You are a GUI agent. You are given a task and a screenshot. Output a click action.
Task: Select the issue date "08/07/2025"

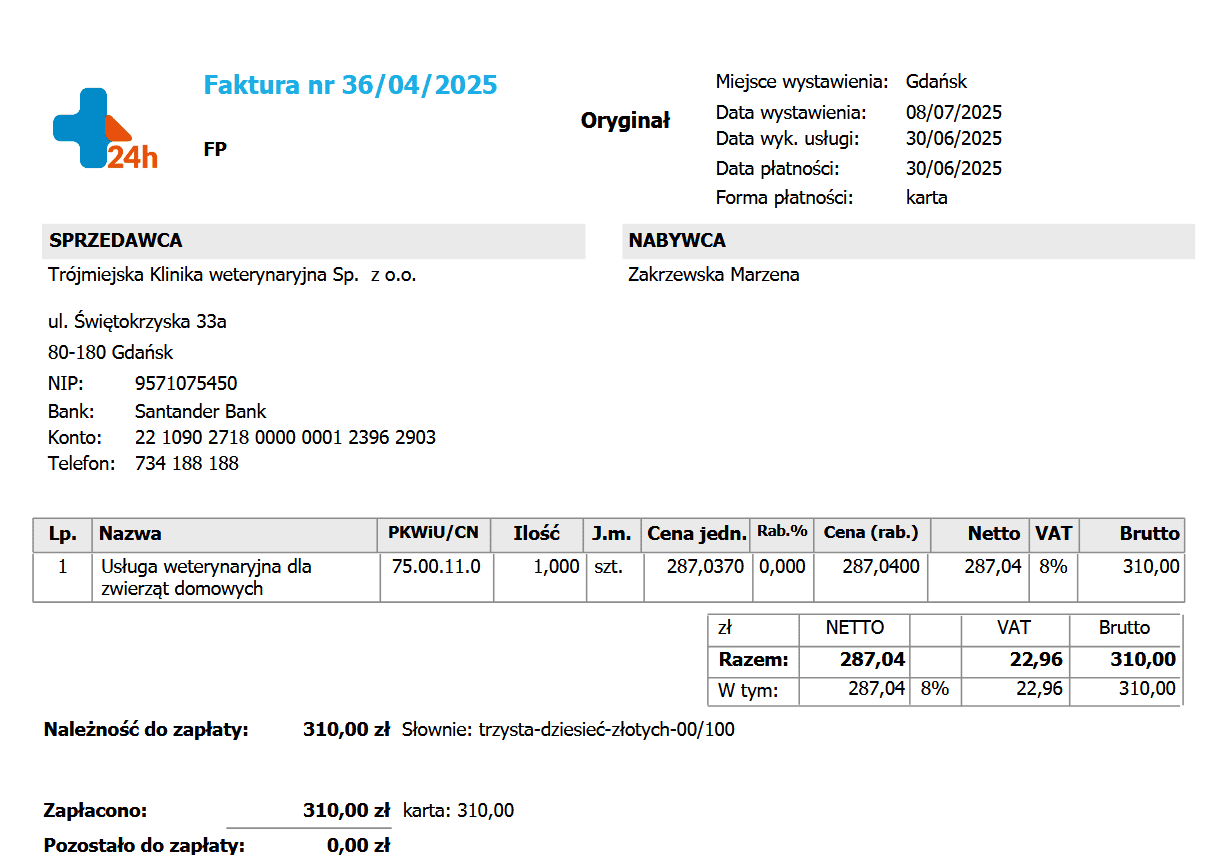click(x=954, y=112)
